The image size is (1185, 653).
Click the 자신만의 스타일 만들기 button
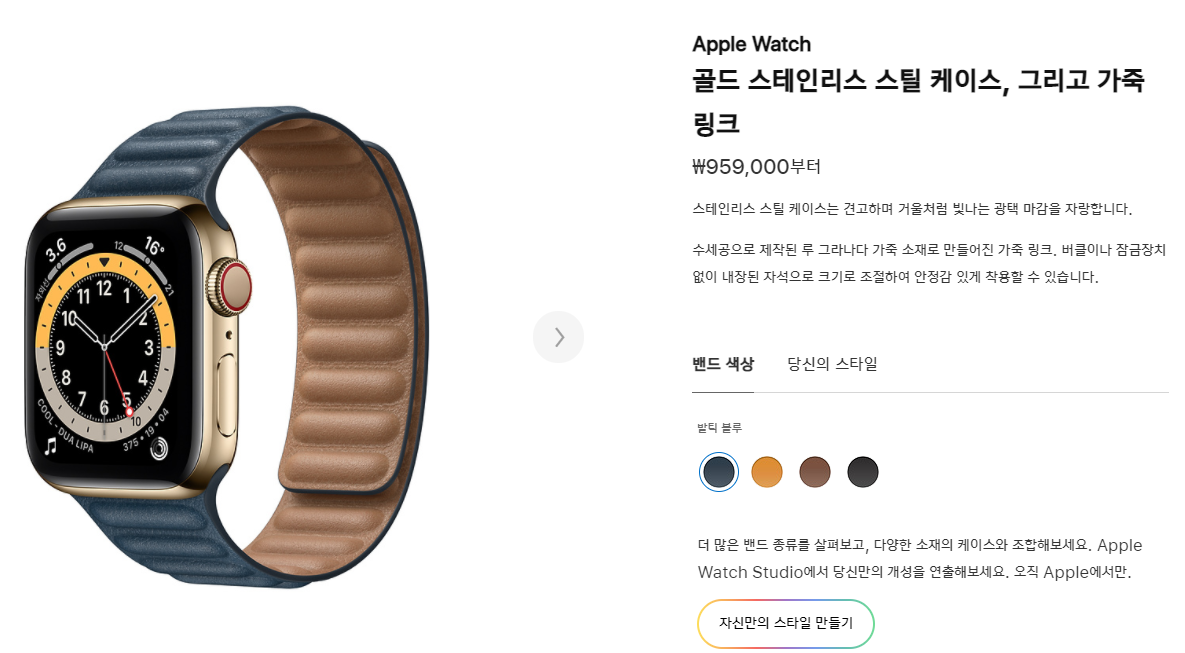pyautogui.click(x=786, y=624)
